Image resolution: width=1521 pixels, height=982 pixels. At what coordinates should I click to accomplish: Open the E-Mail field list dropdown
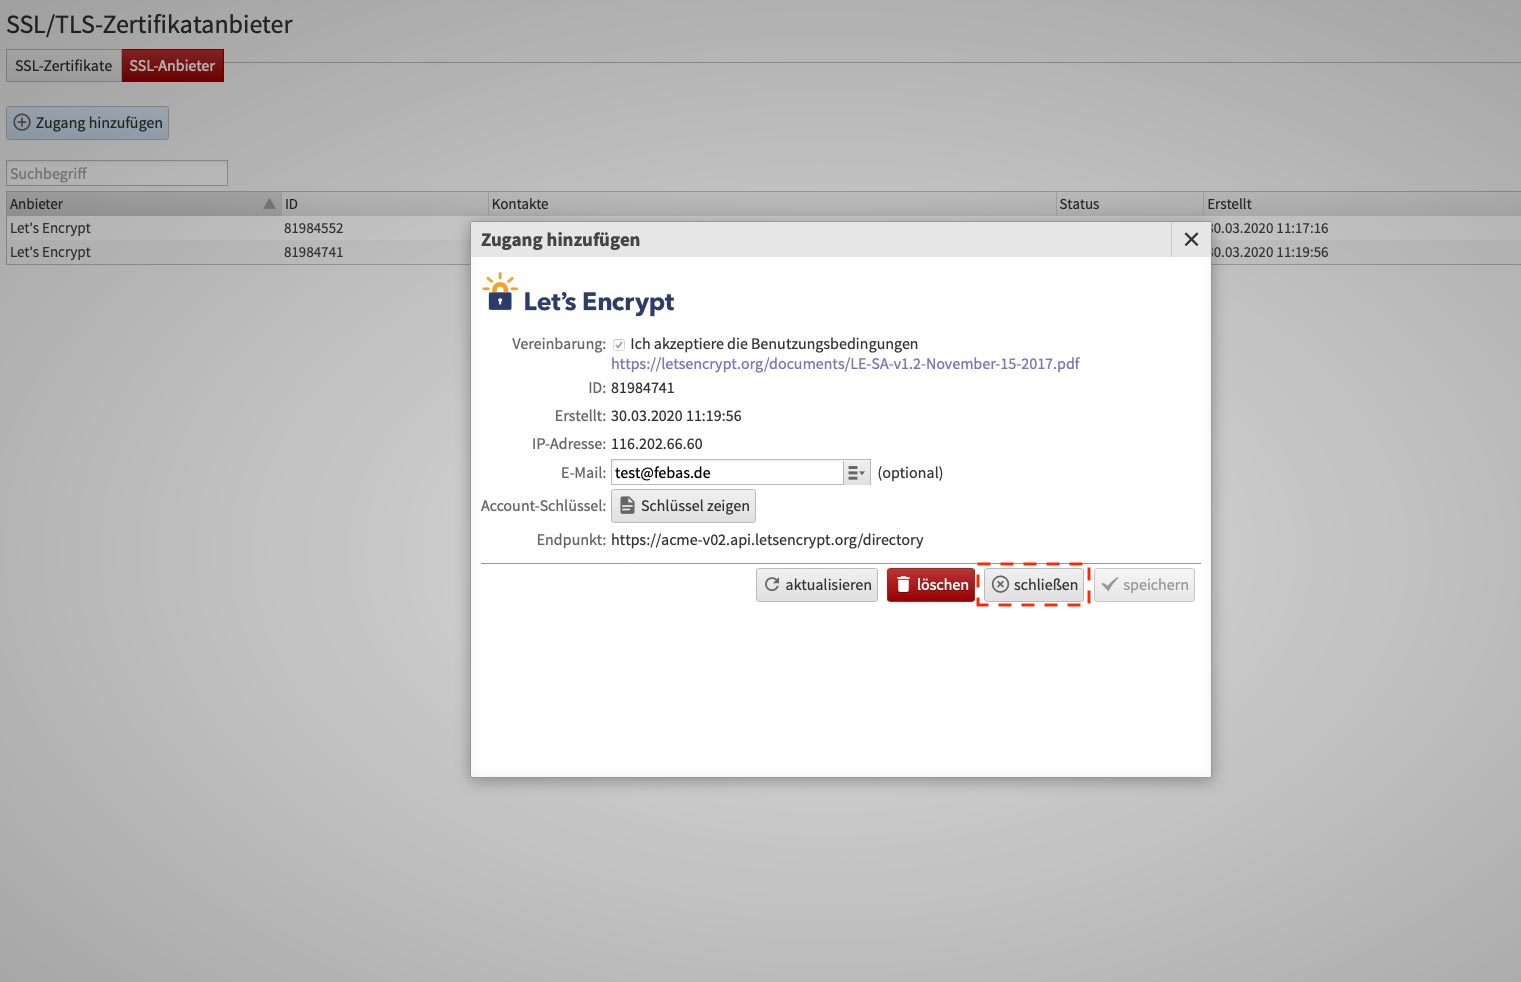click(857, 473)
